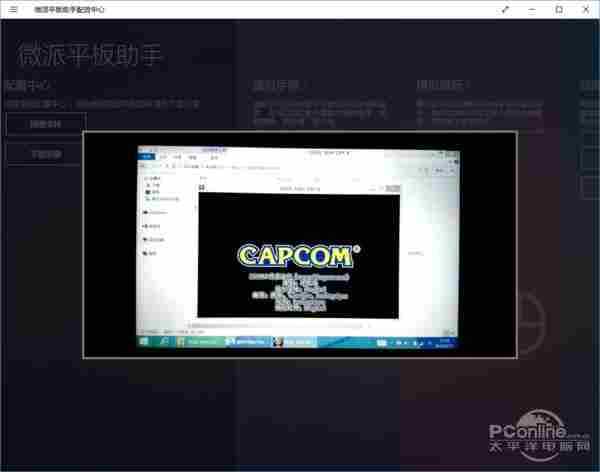Click the window title text 微派平板助手配置中心
The height and width of the screenshot is (472, 600).
tap(75, 9)
